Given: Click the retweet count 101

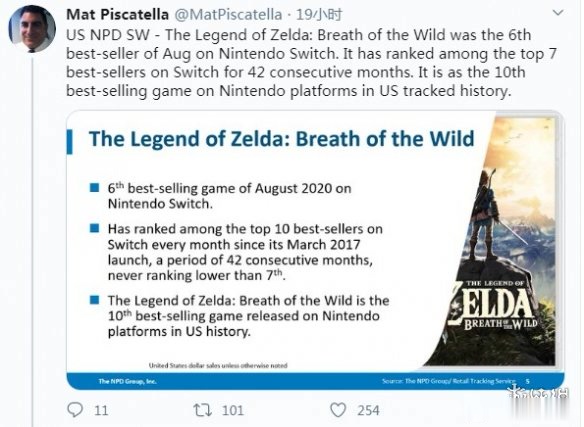Looking at the screenshot, I should [x=233, y=411].
